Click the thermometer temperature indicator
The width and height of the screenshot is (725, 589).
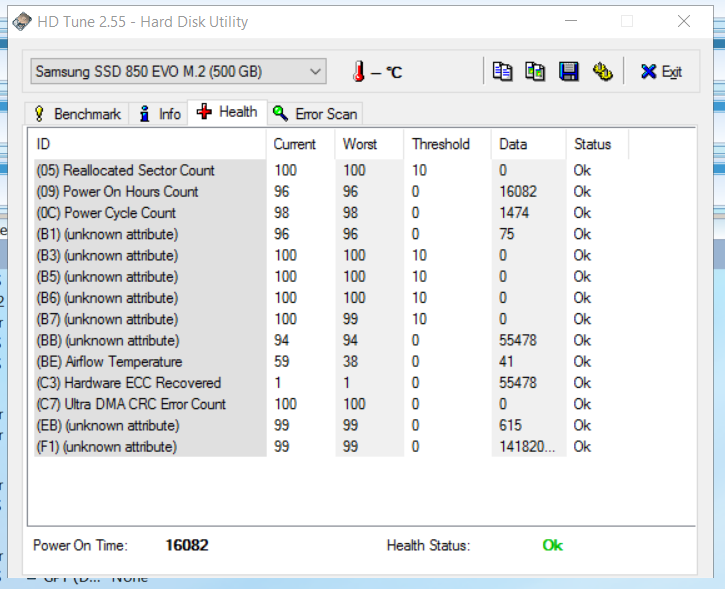[359, 72]
